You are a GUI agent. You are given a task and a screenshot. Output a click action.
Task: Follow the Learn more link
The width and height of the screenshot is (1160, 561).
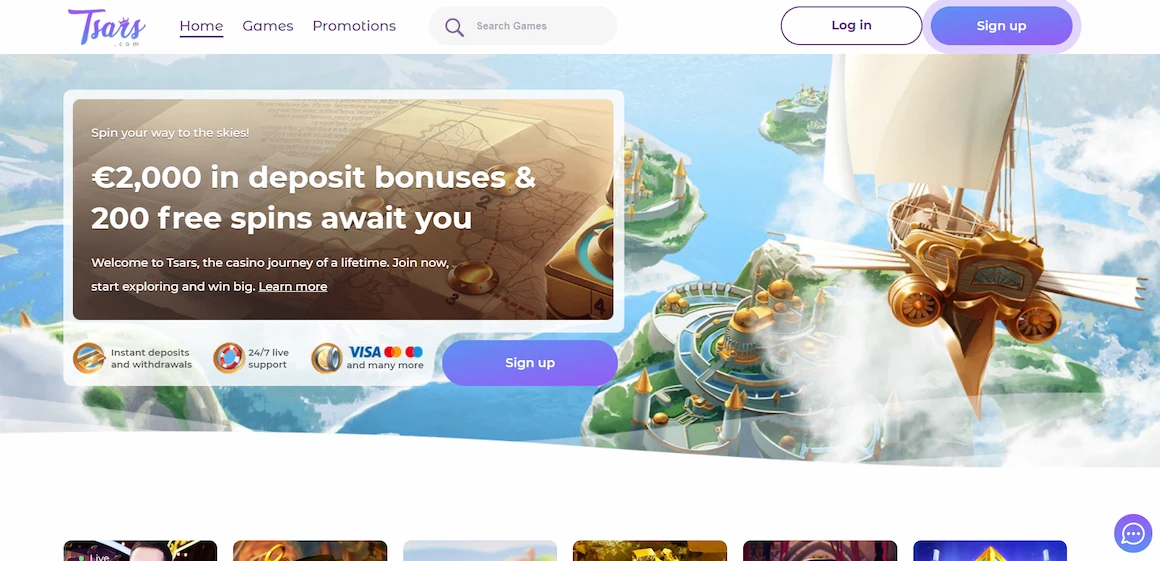point(293,286)
